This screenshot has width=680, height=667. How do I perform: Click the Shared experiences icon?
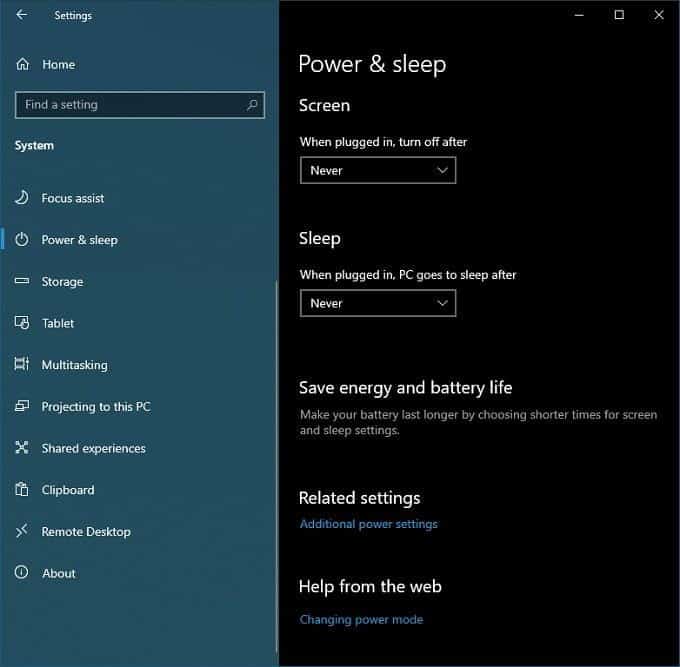point(22,448)
